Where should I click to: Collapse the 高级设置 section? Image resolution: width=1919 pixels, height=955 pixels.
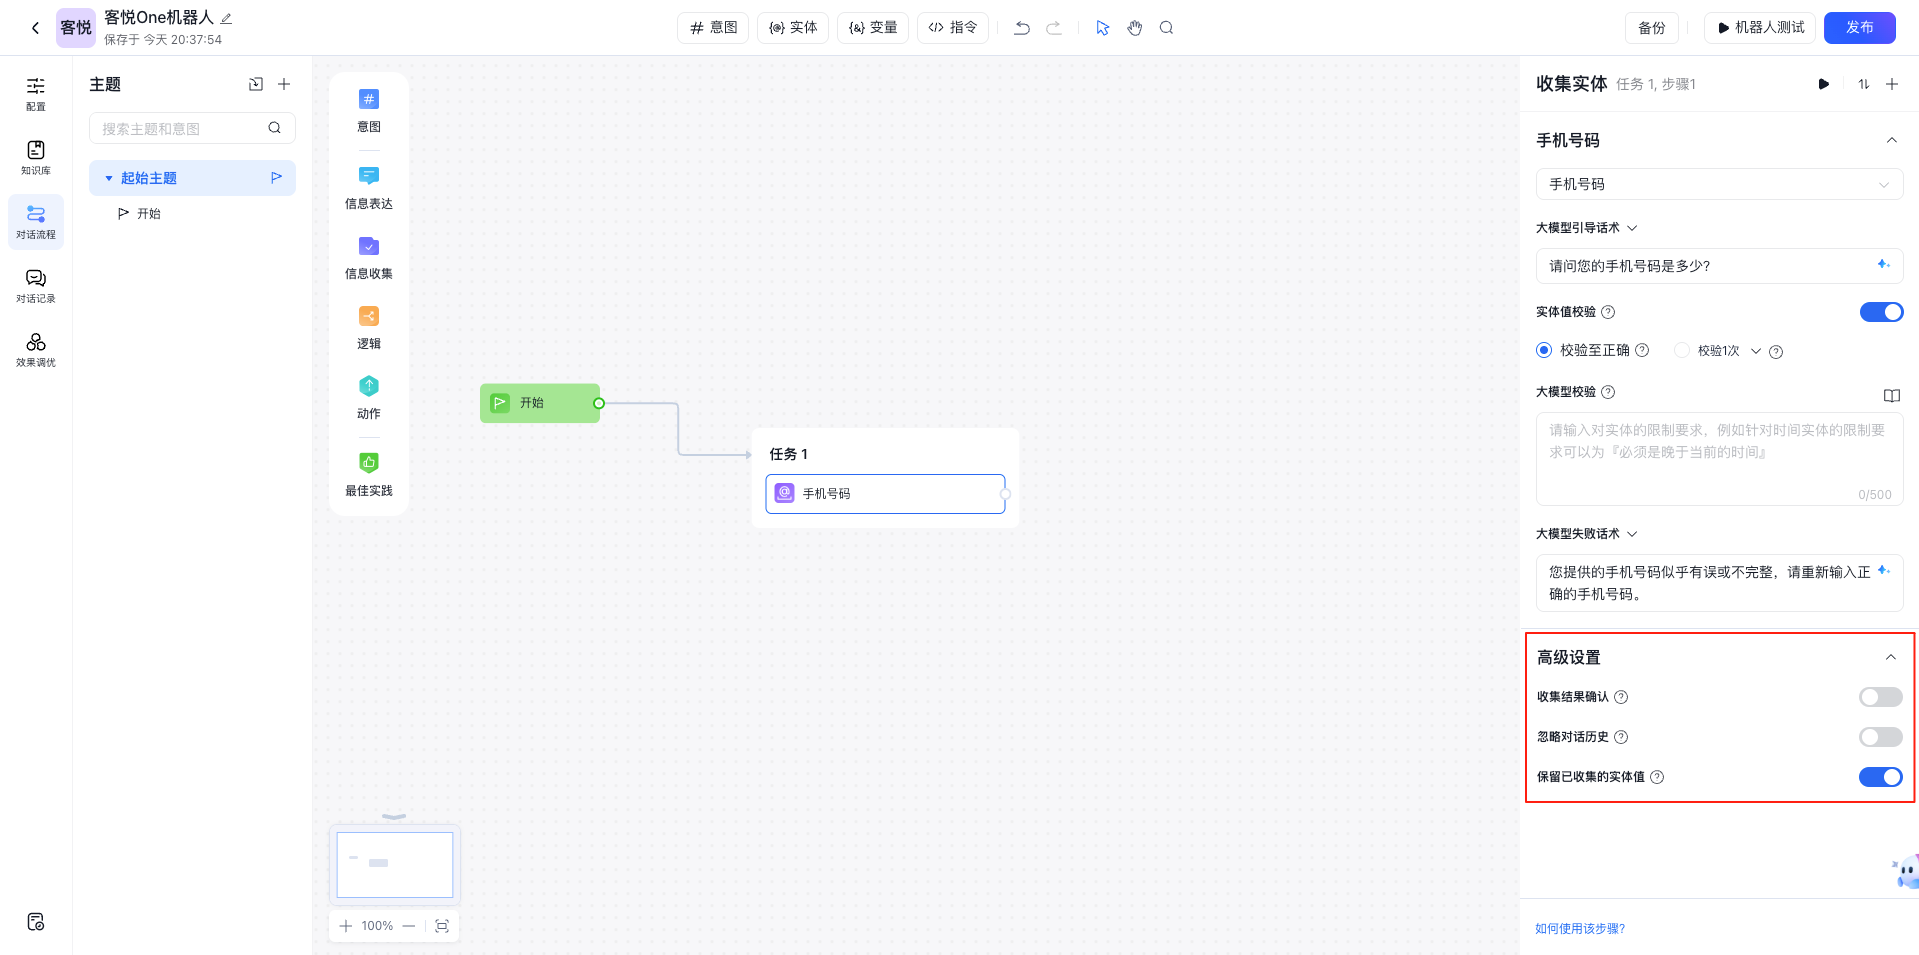coord(1890,657)
